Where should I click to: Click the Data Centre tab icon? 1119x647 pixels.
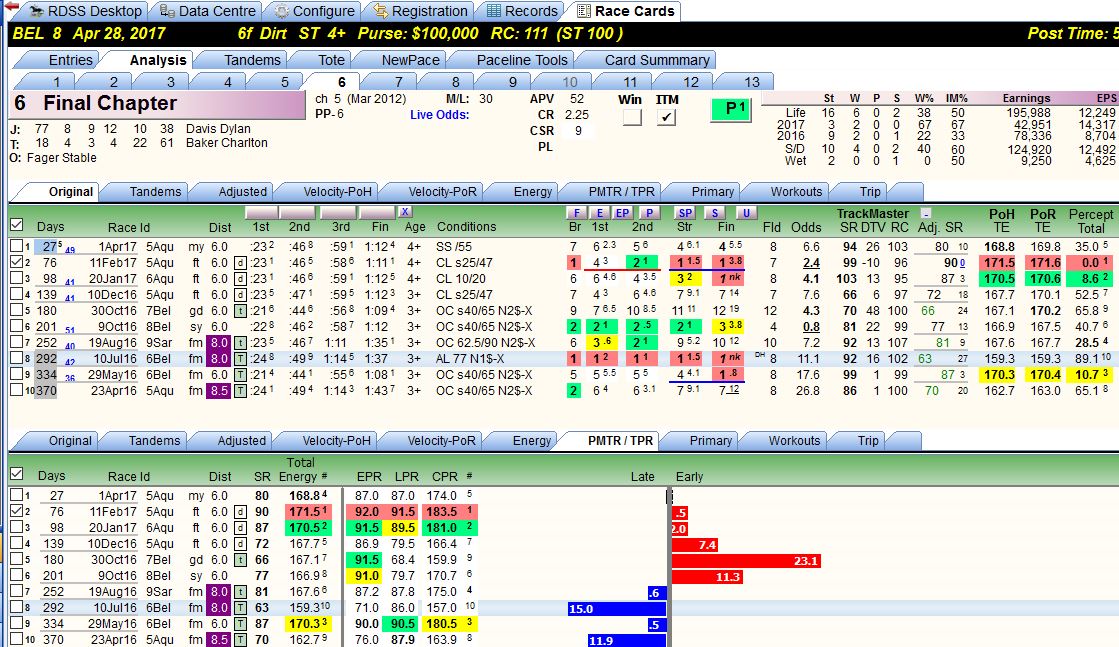[x=167, y=11]
